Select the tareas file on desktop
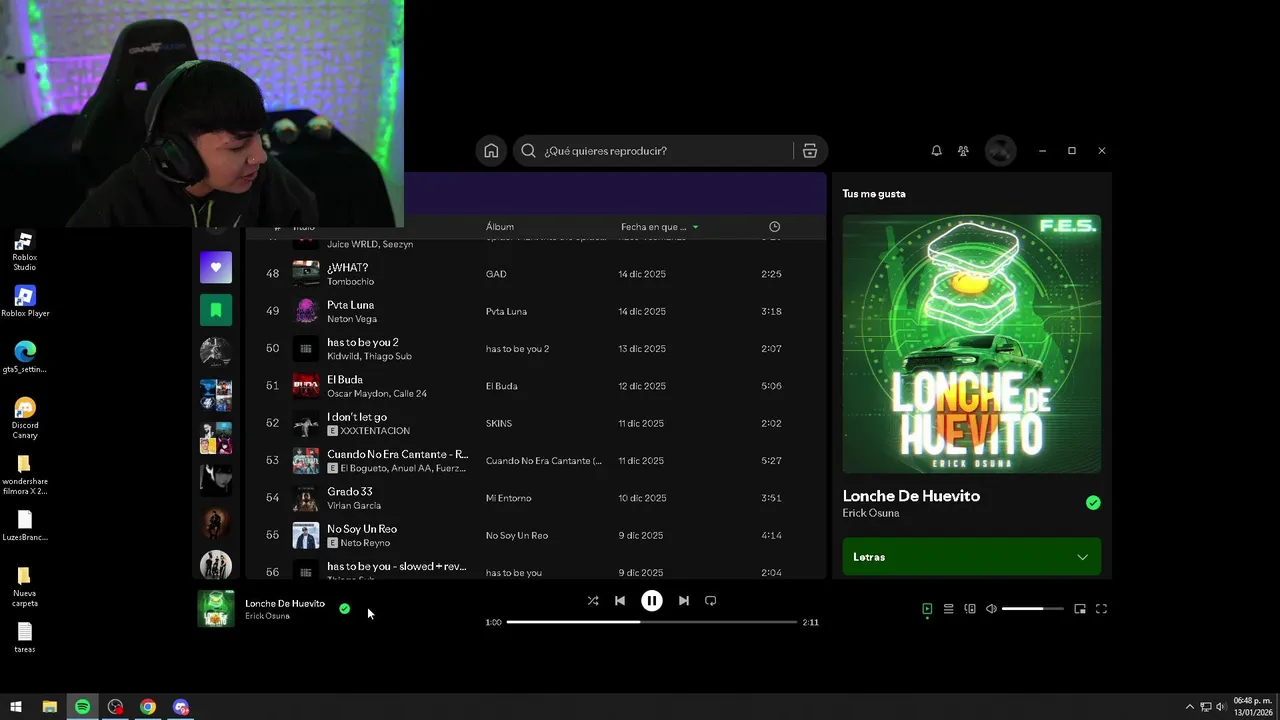This screenshot has width=1280, height=720. (x=25, y=638)
